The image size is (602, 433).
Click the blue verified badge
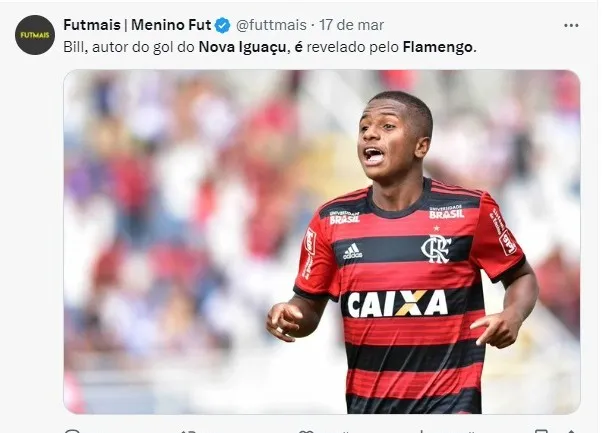pyautogui.click(x=222, y=25)
